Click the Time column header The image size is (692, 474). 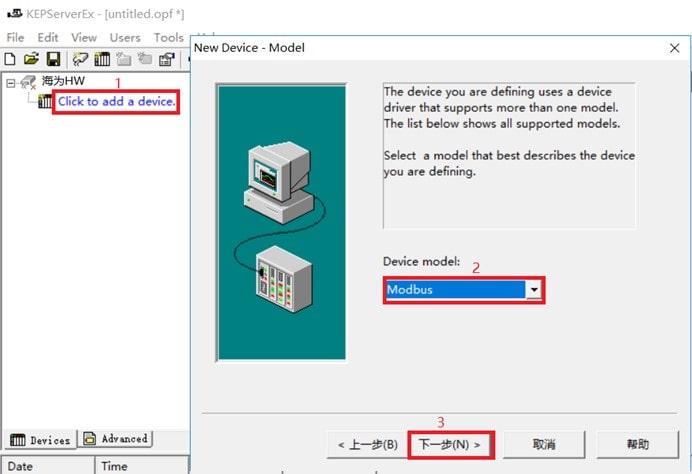click(x=142, y=466)
